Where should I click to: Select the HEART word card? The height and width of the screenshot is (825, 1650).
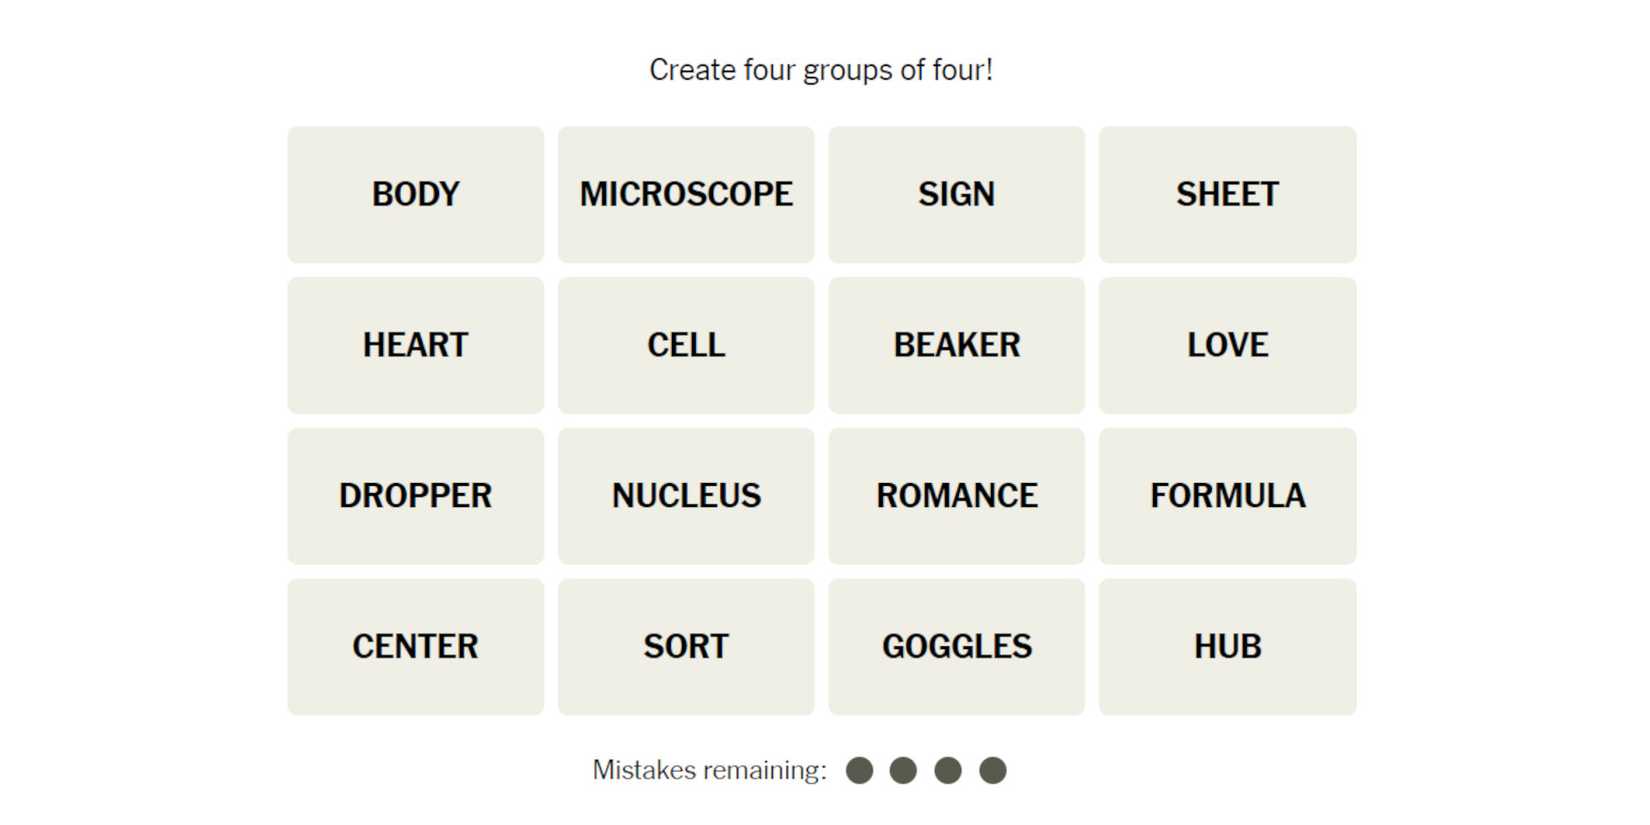[415, 345]
